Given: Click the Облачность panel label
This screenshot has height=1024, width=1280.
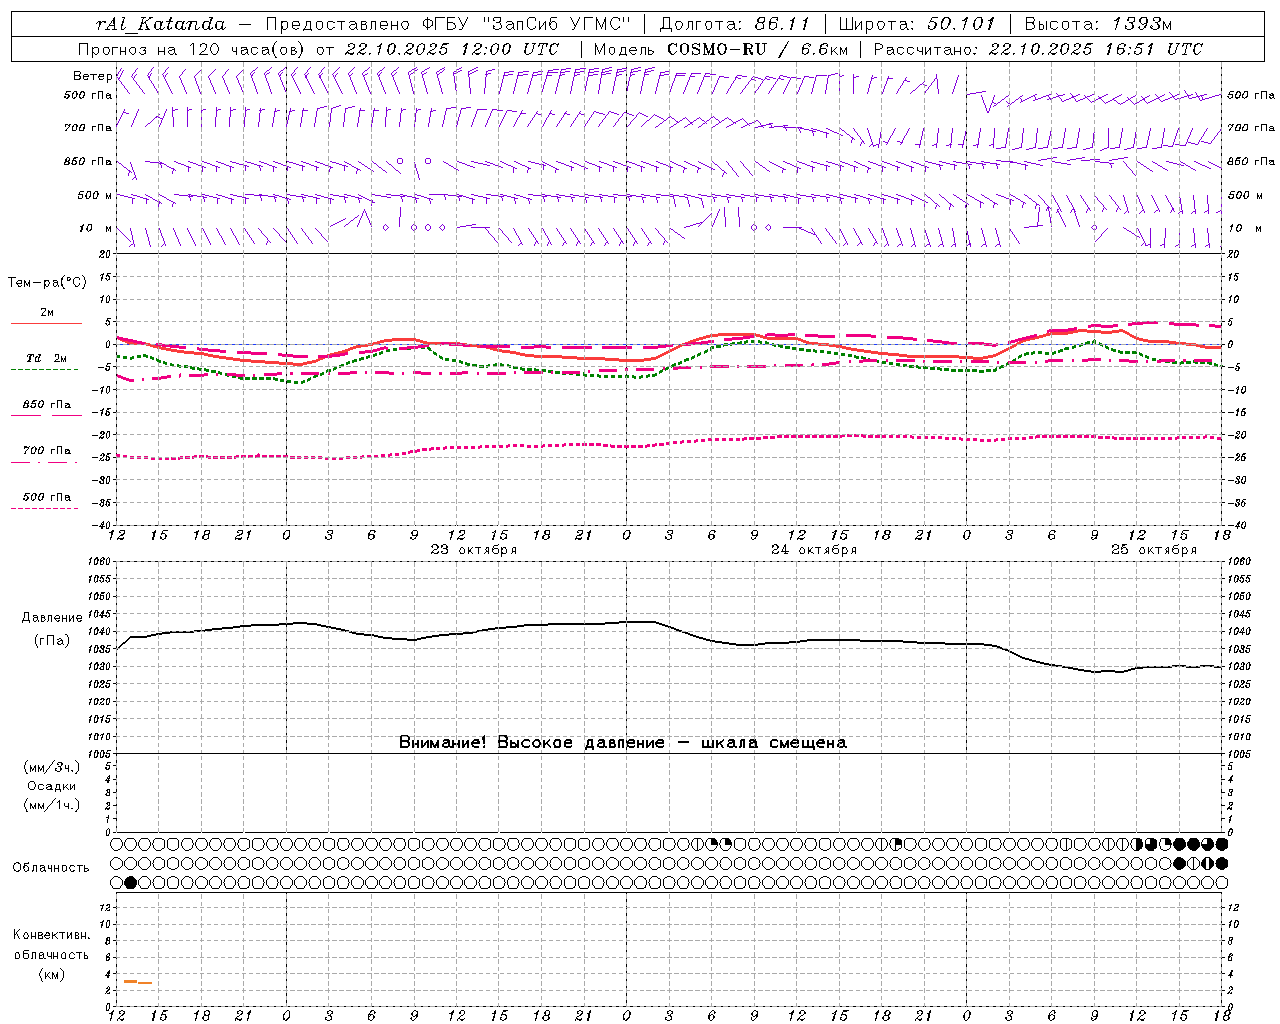Looking at the screenshot, I should click(51, 868).
